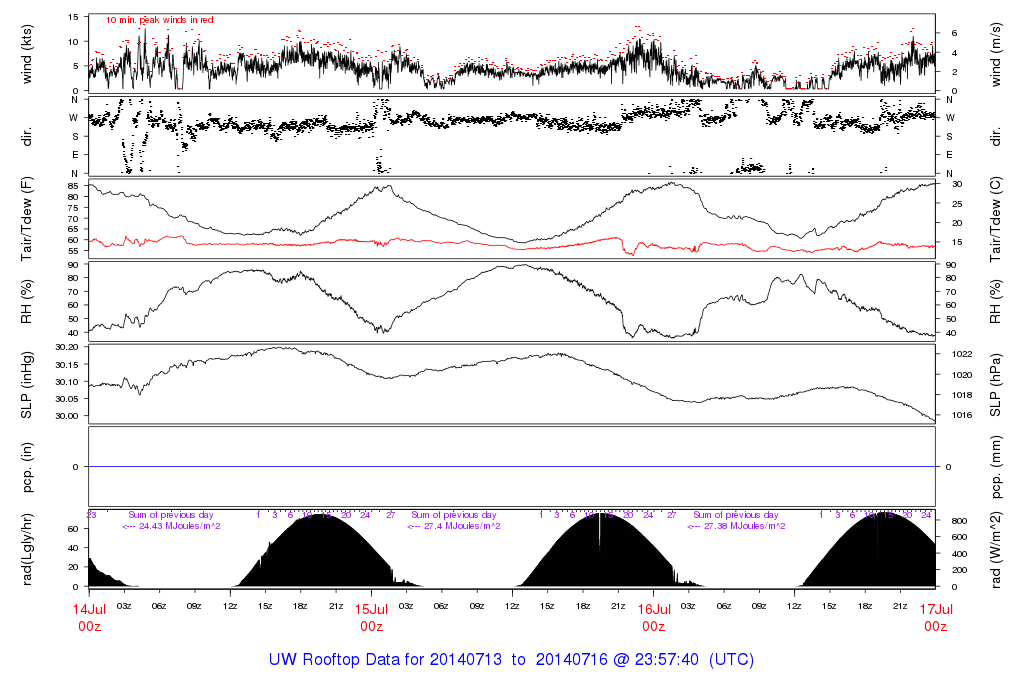Viewport: 1024px width, 700px height.
Task: Click the UW Rooftop Data title text
Action: (511, 660)
